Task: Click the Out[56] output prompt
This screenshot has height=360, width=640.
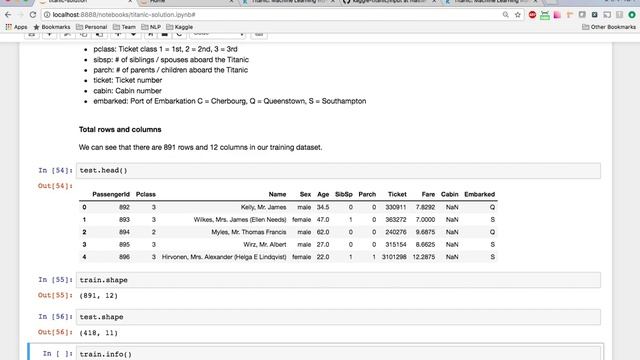Action: click(56, 332)
